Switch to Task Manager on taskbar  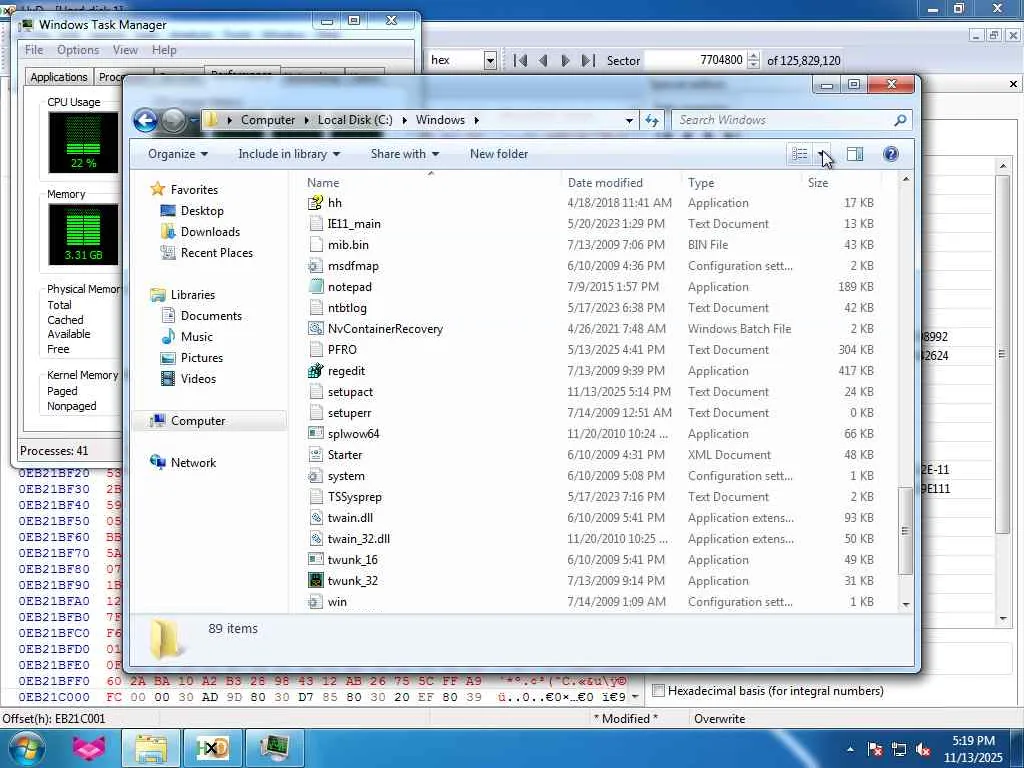(x=274, y=748)
